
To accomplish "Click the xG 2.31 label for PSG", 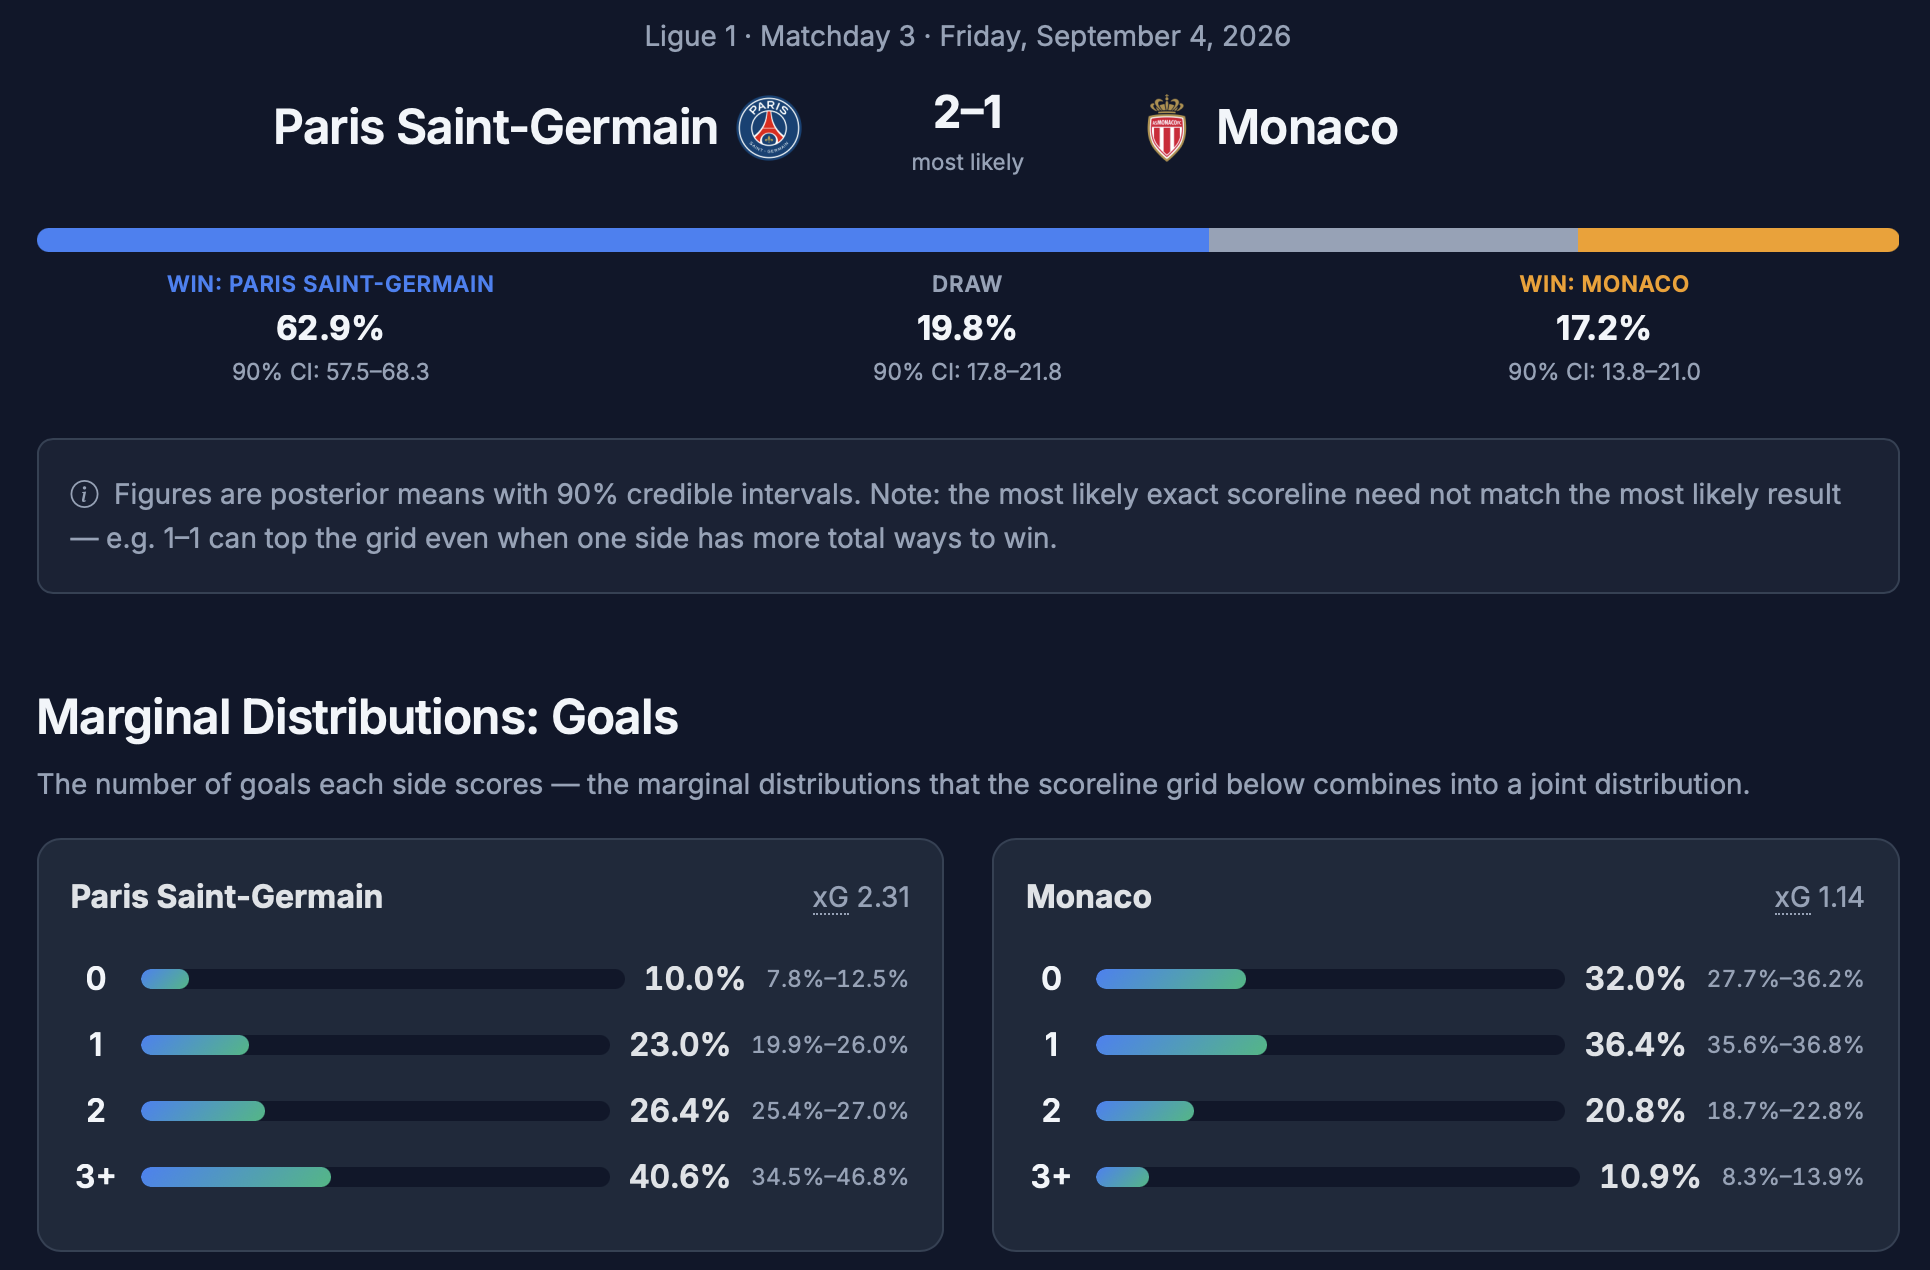I will pos(861,897).
